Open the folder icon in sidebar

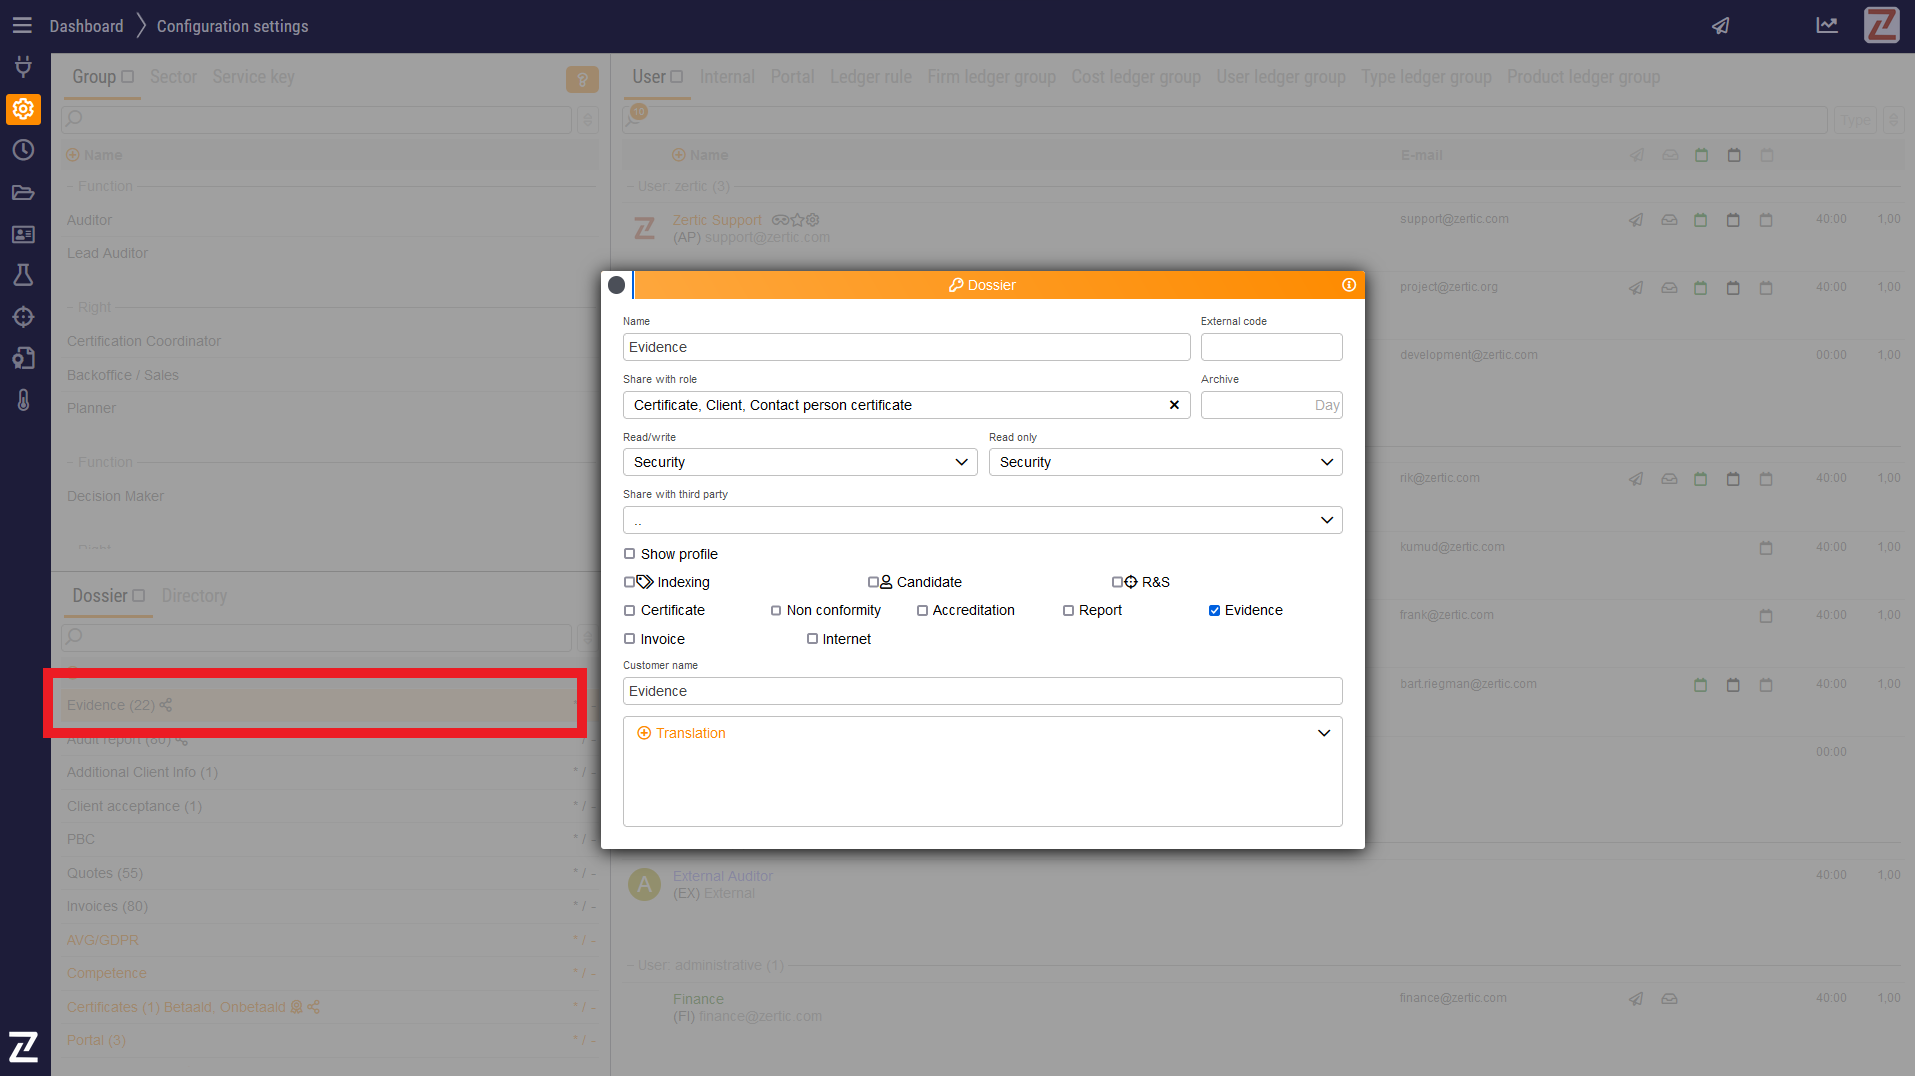point(23,192)
